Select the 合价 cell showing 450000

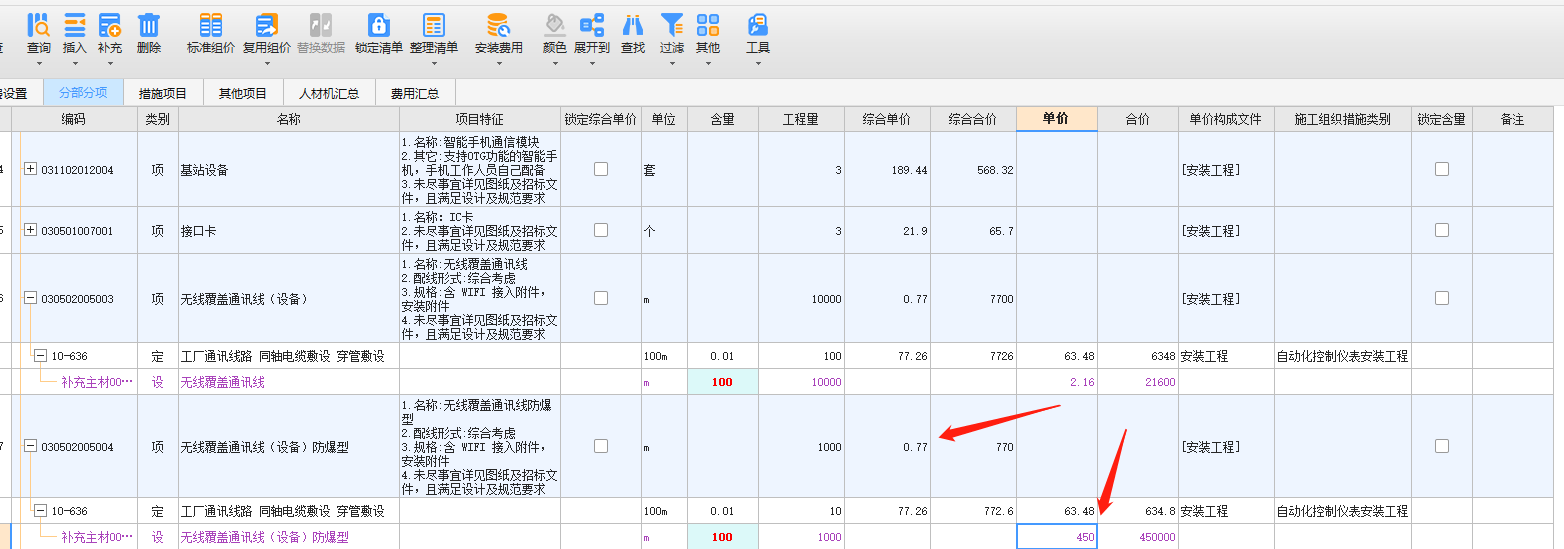click(1138, 537)
